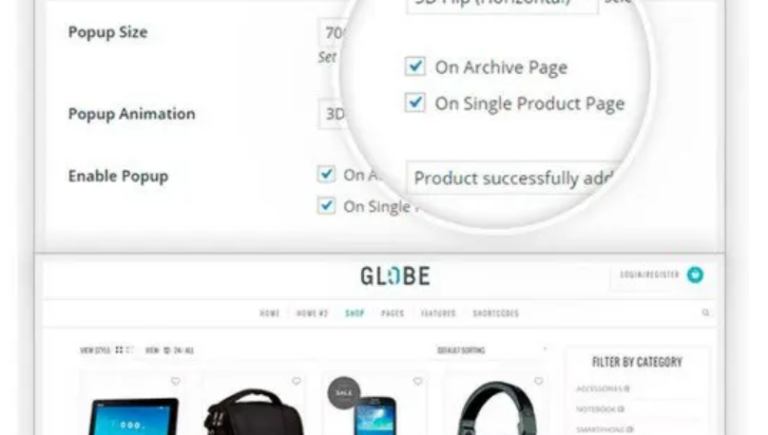Go to the Shortcodes menu item
768x435 pixels.
click(x=496, y=313)
